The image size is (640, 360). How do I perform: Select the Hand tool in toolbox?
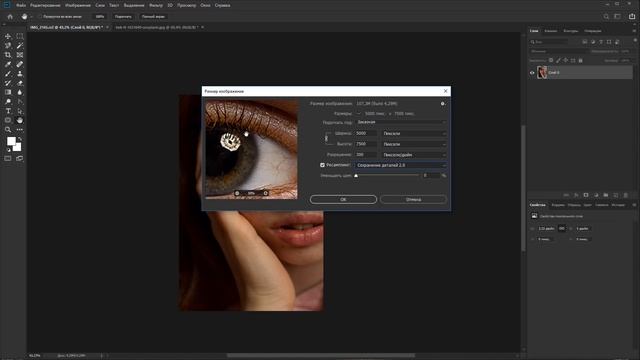20,120
